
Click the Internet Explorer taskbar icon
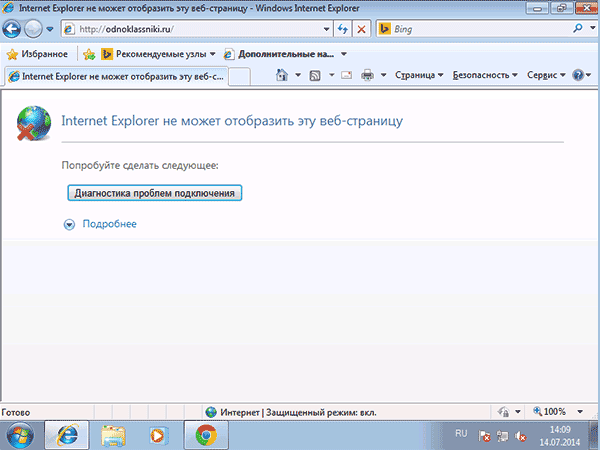click(x=67, y=435)
